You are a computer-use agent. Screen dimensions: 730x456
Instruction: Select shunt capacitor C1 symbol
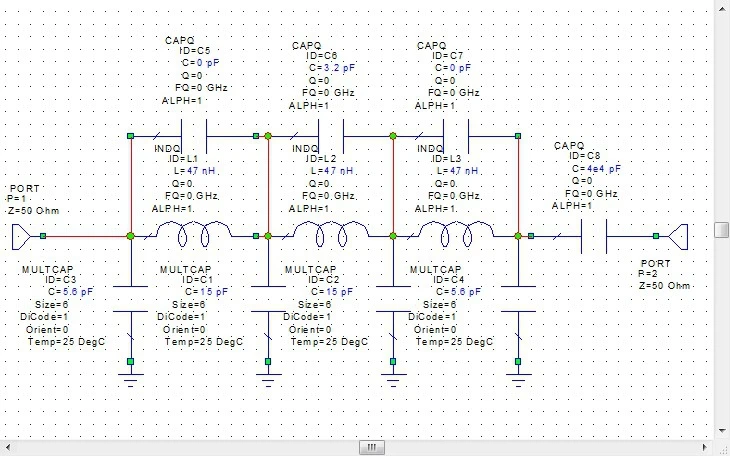point(268,299)
